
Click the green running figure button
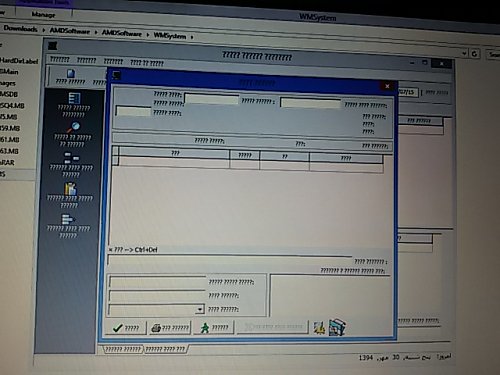coord(214,327)
